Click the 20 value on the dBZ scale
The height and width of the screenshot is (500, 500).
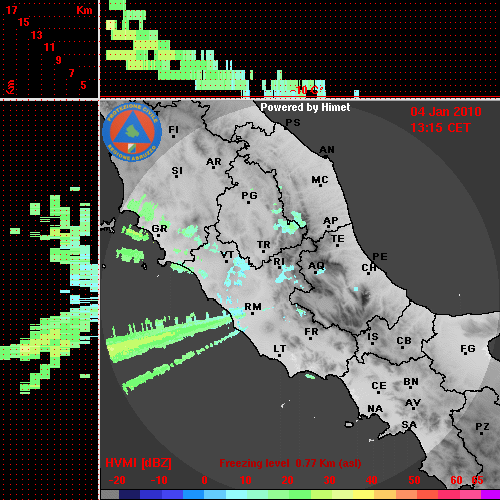click(x=287, y=480)
